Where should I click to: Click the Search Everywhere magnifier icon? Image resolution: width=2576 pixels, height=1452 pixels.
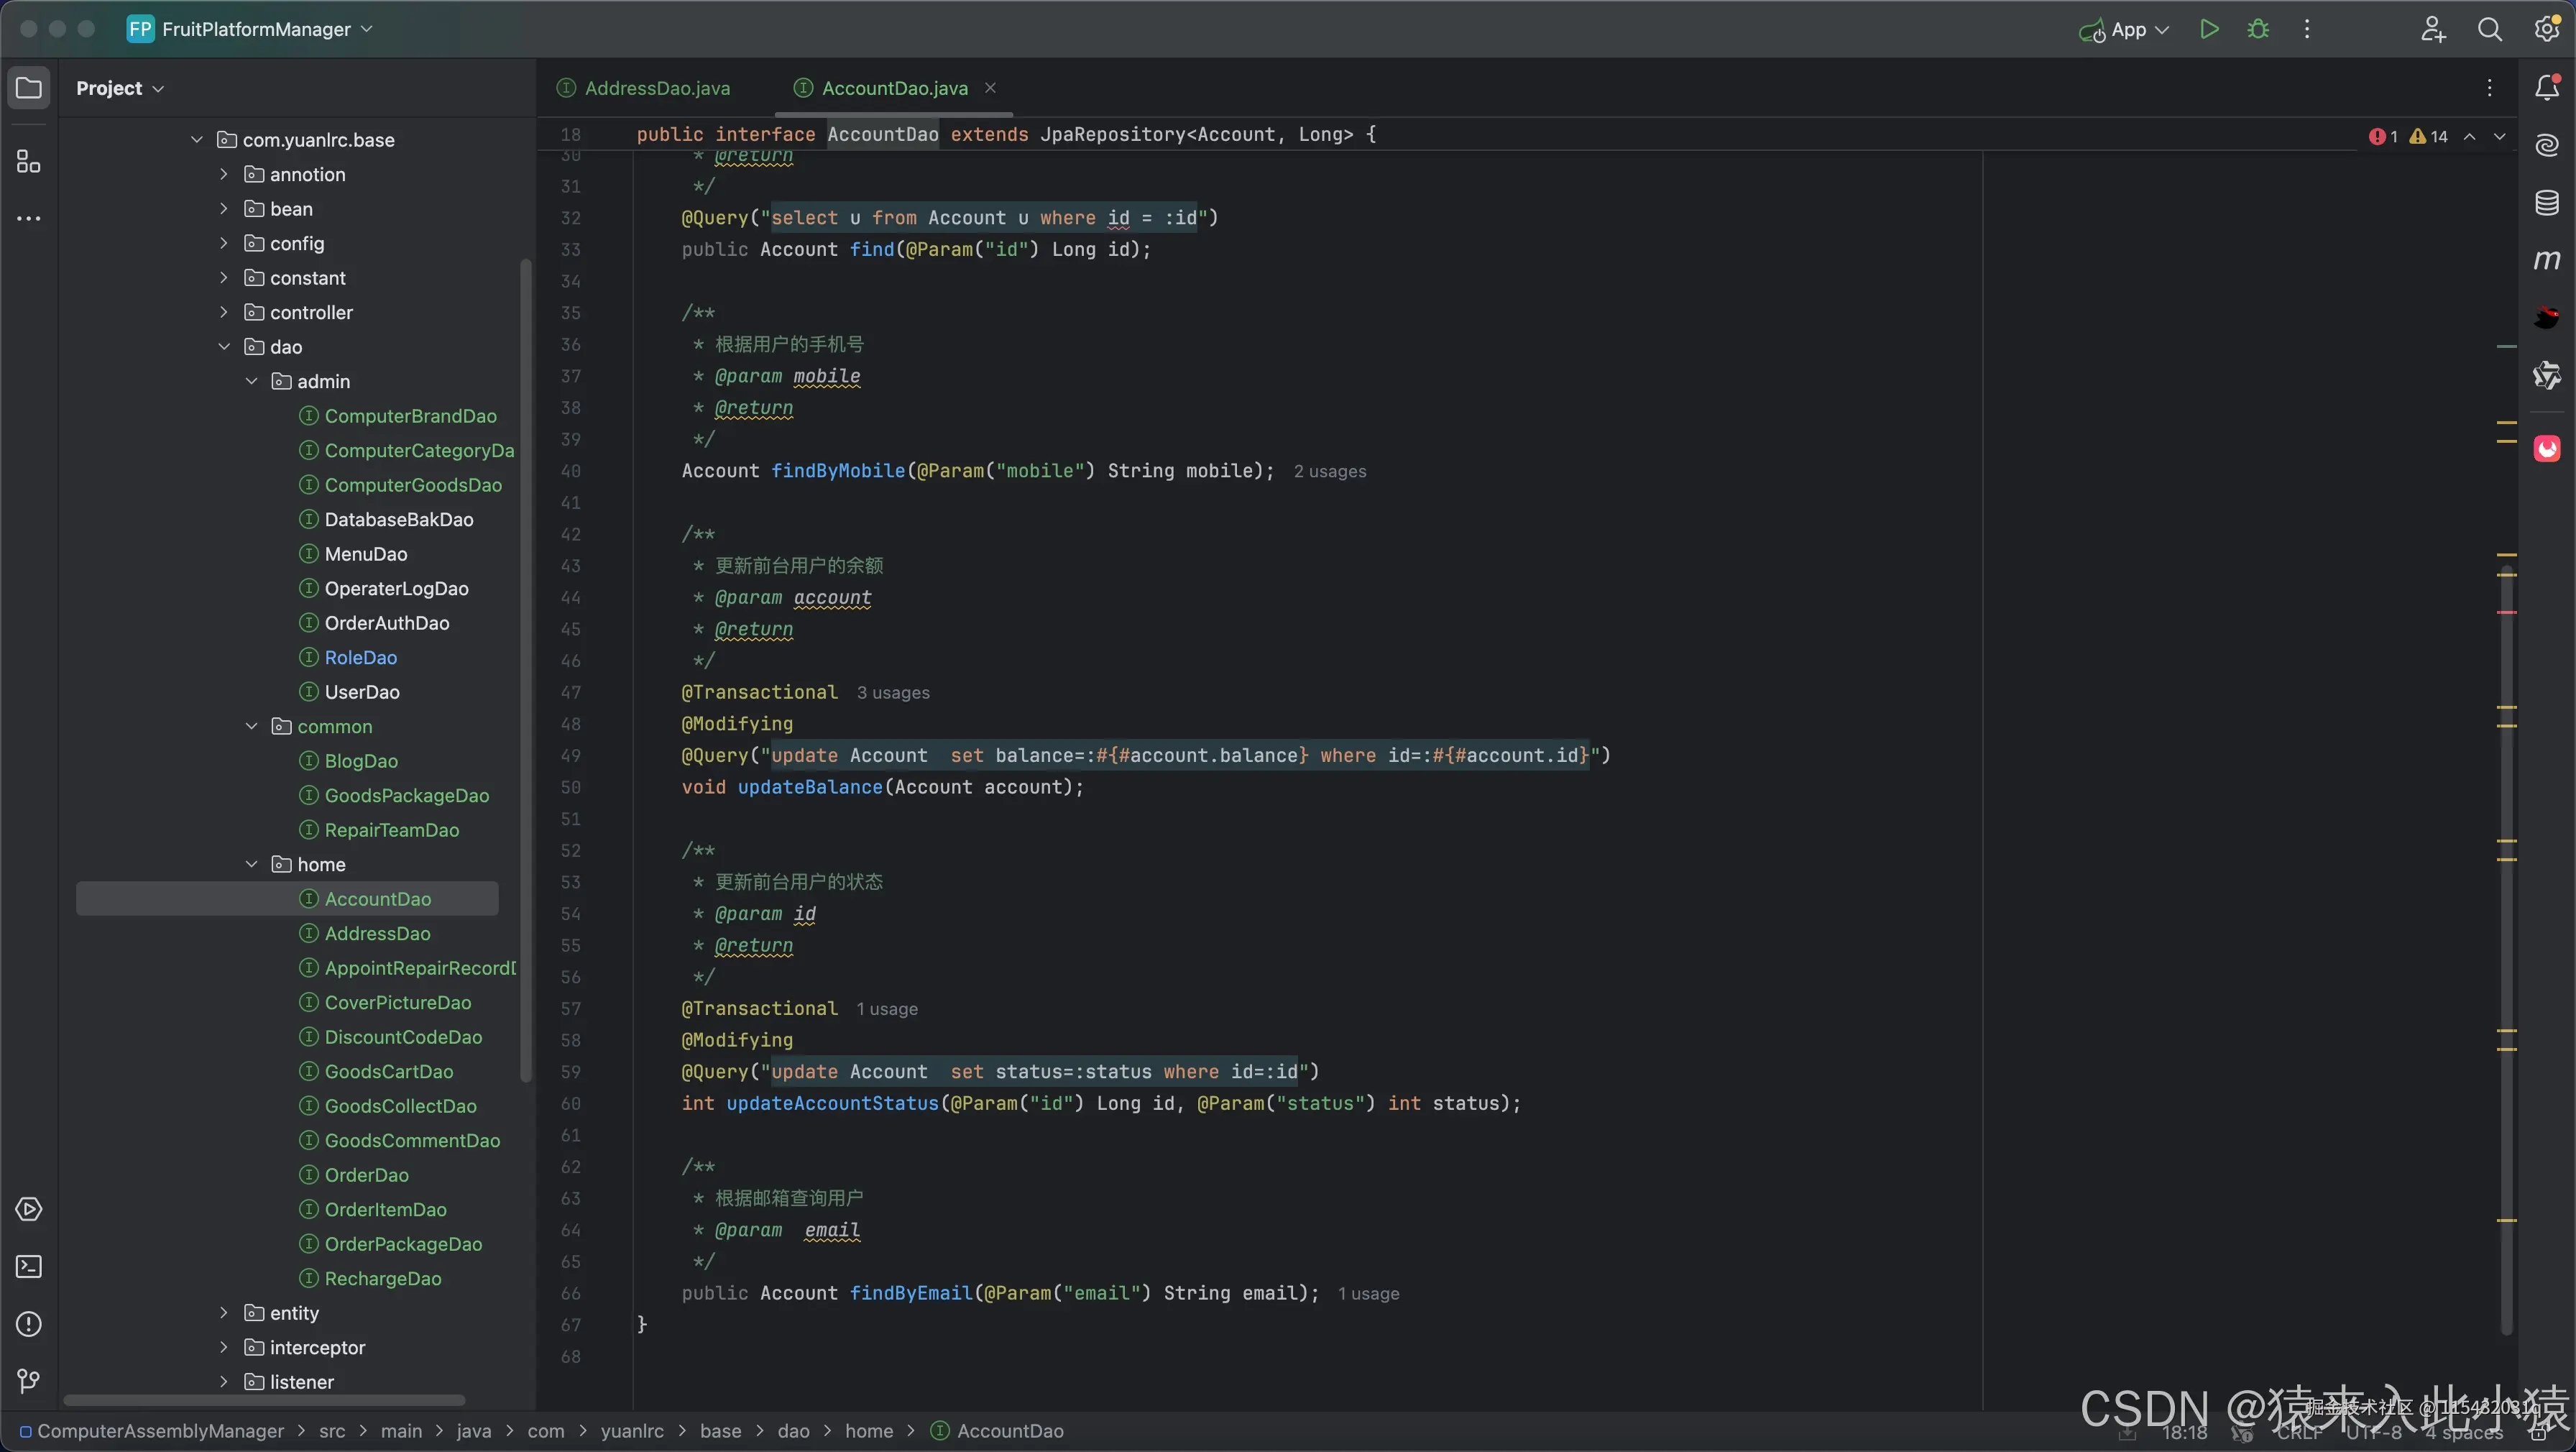point(2489,29)
